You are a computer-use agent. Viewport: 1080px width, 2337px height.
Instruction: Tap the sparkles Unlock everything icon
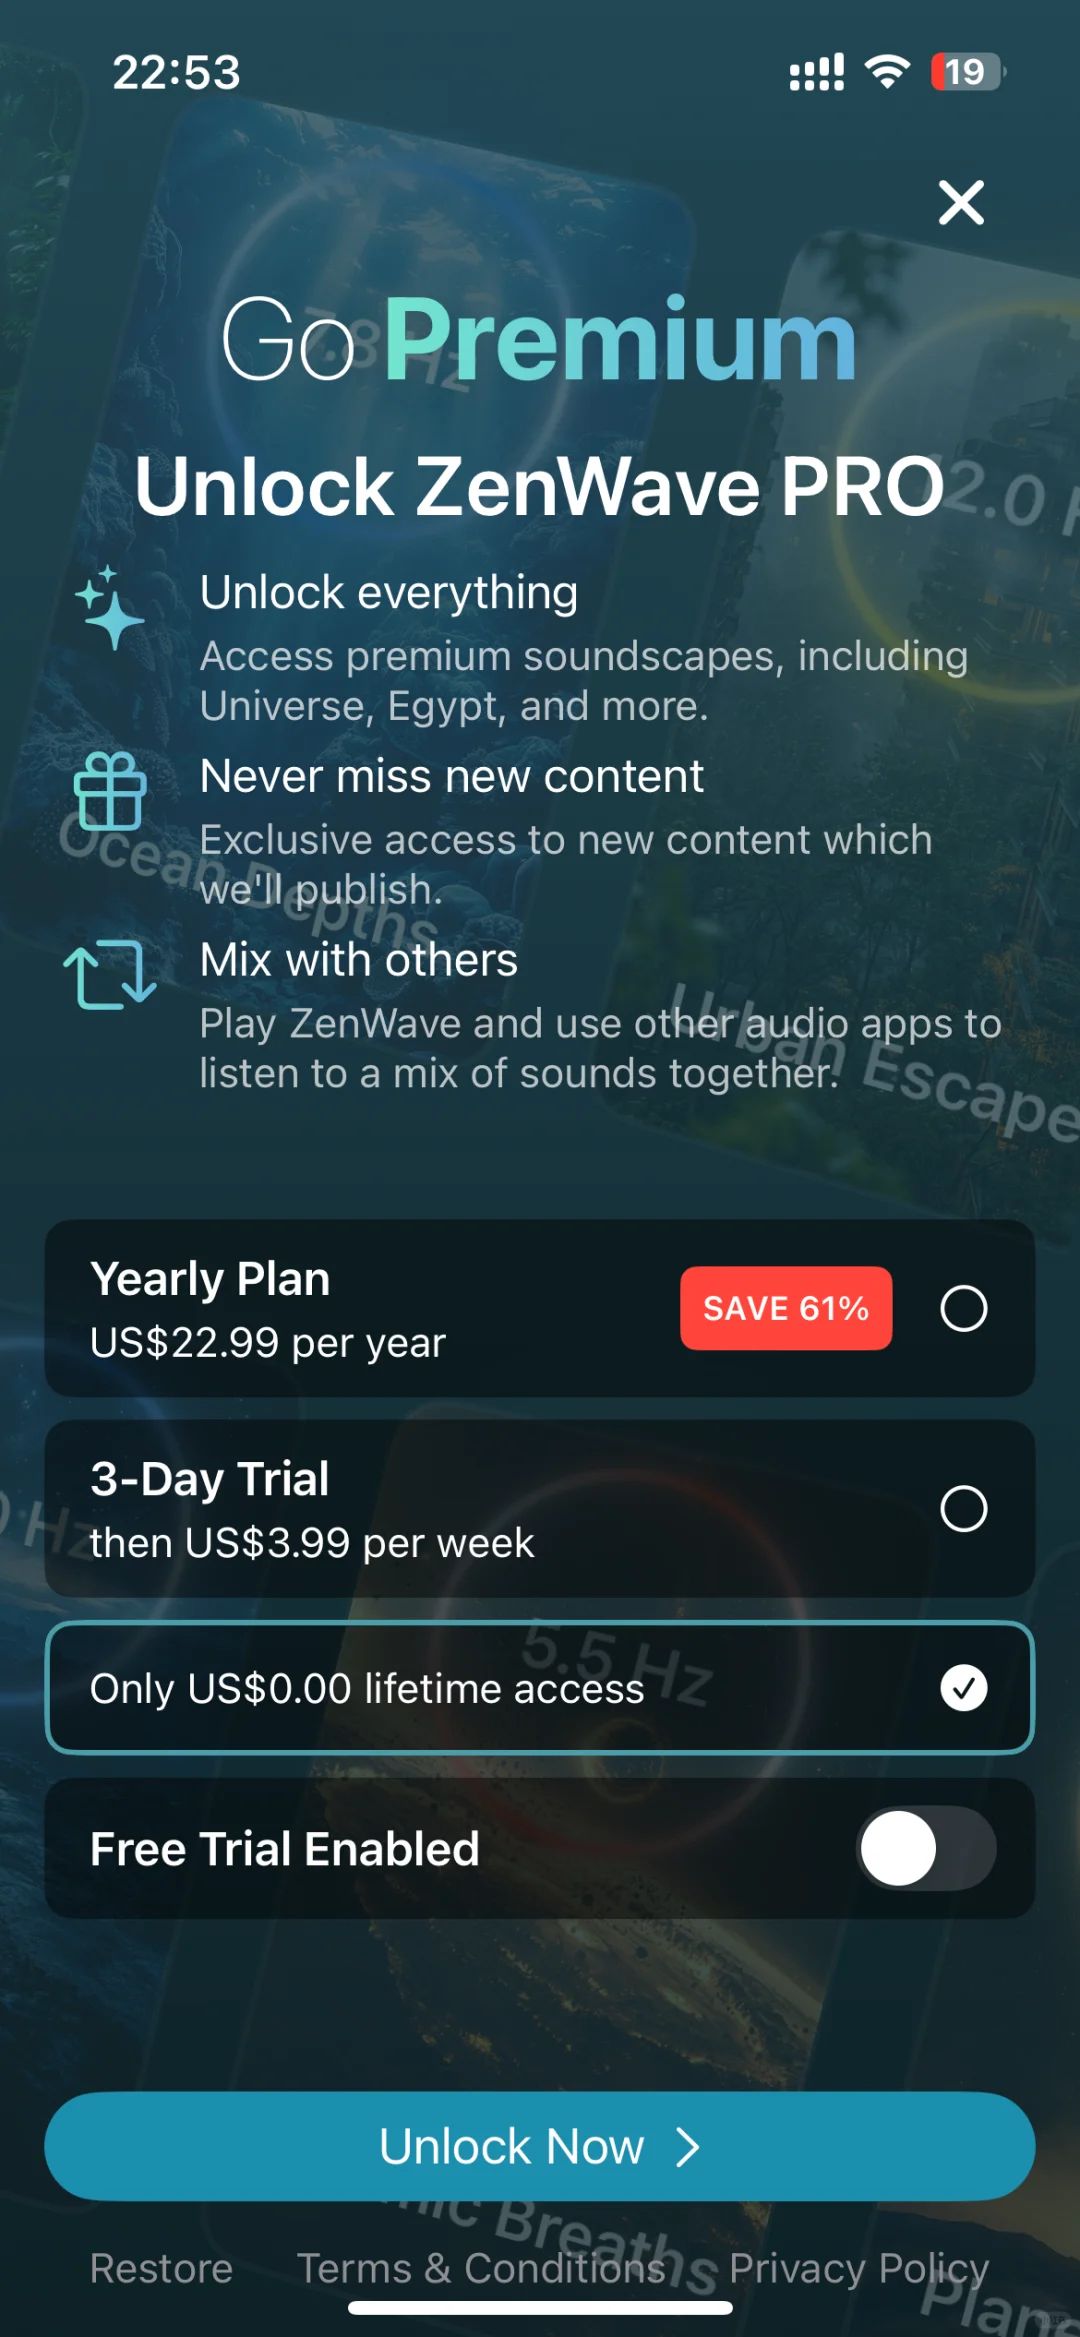pos(110,608)
